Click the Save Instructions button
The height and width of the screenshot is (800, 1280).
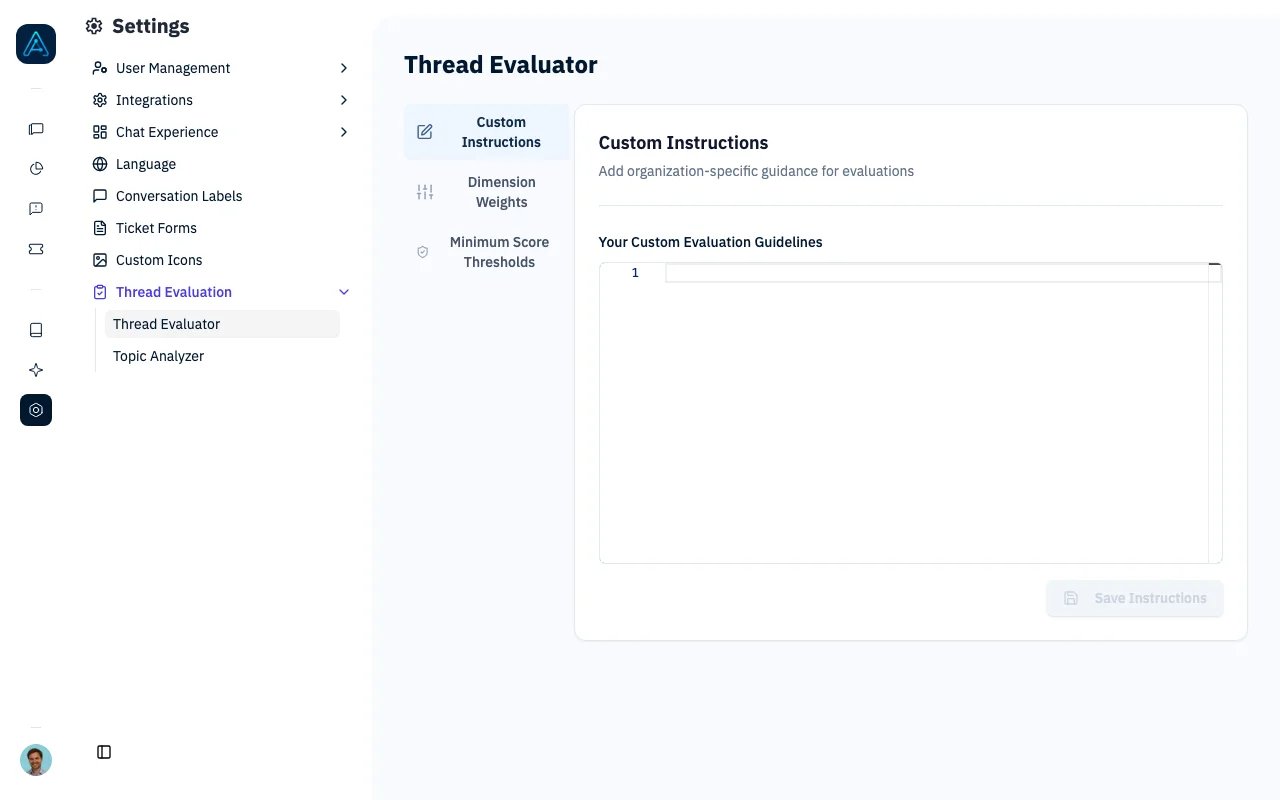(1135, 598)
